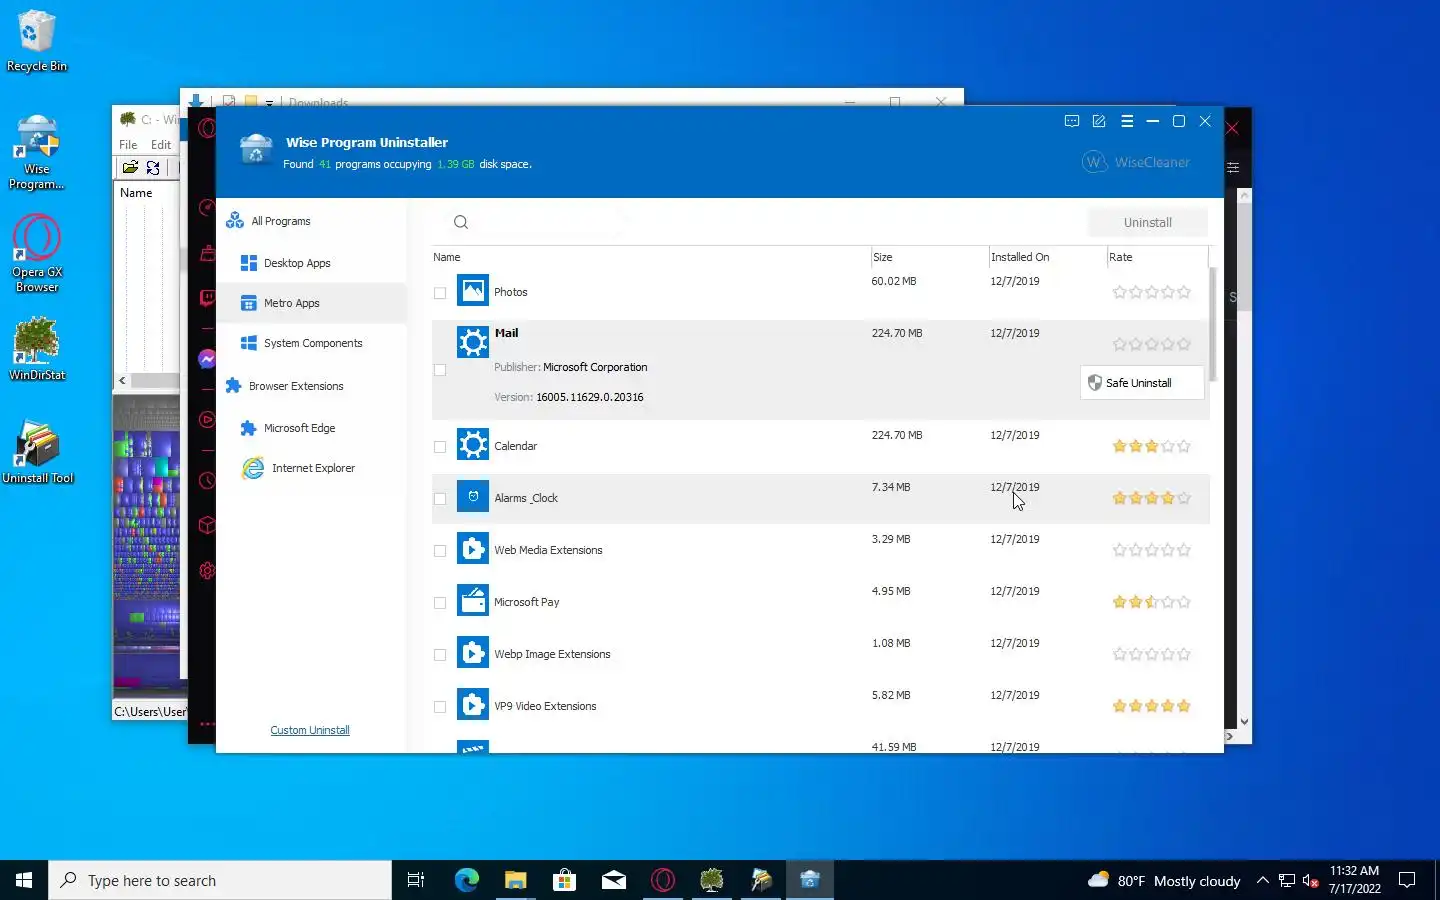Check the Microsoft Pay checkbox
This screenshot has width=1440, height=900.
tap(440, 603)
